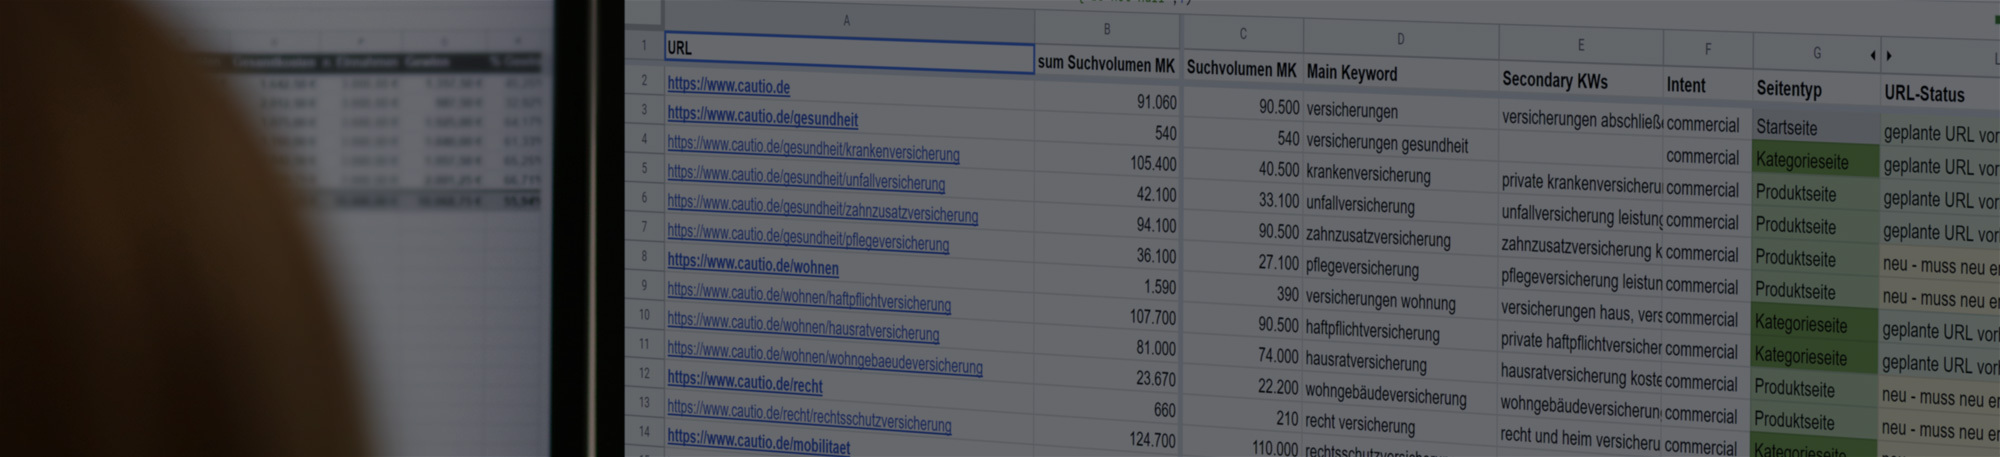This screenshot has width=2000, height=457.
Task: Click the right hidden-columns arrow after column G
Action: pos(1889,56)
